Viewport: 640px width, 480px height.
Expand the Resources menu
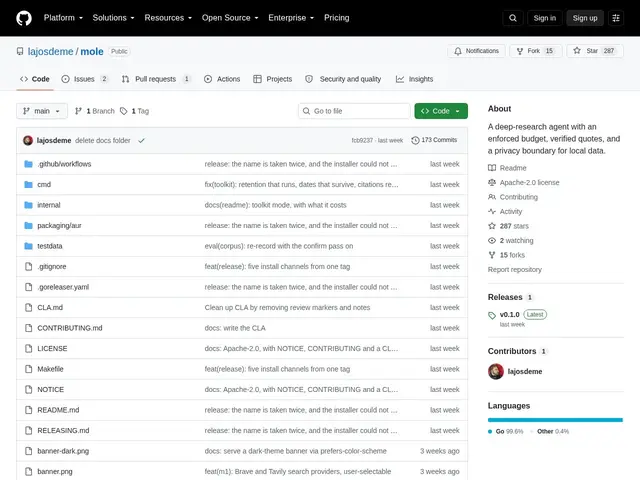(168, 18)
